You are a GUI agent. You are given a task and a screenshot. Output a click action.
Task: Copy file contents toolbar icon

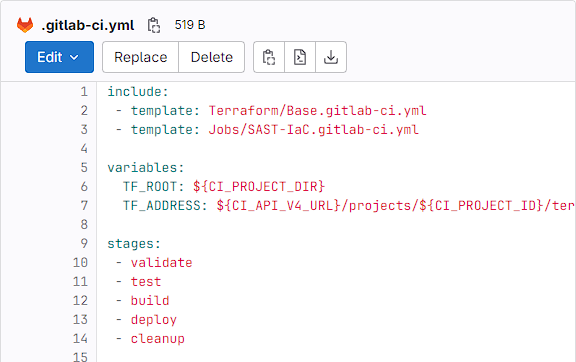pyautogui.click(x=269, y=57)
